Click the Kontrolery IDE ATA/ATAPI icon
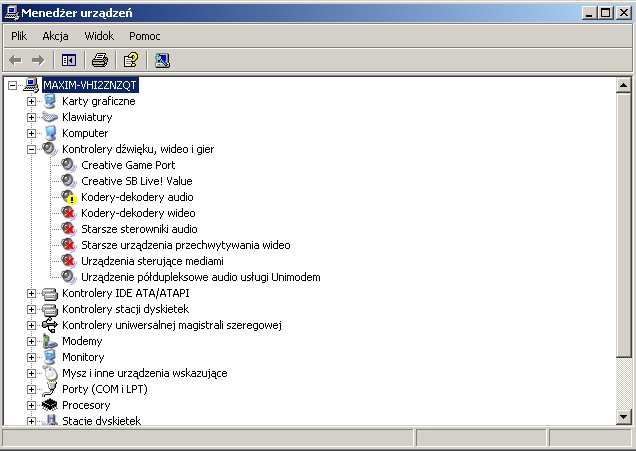 tap(49, 293)
